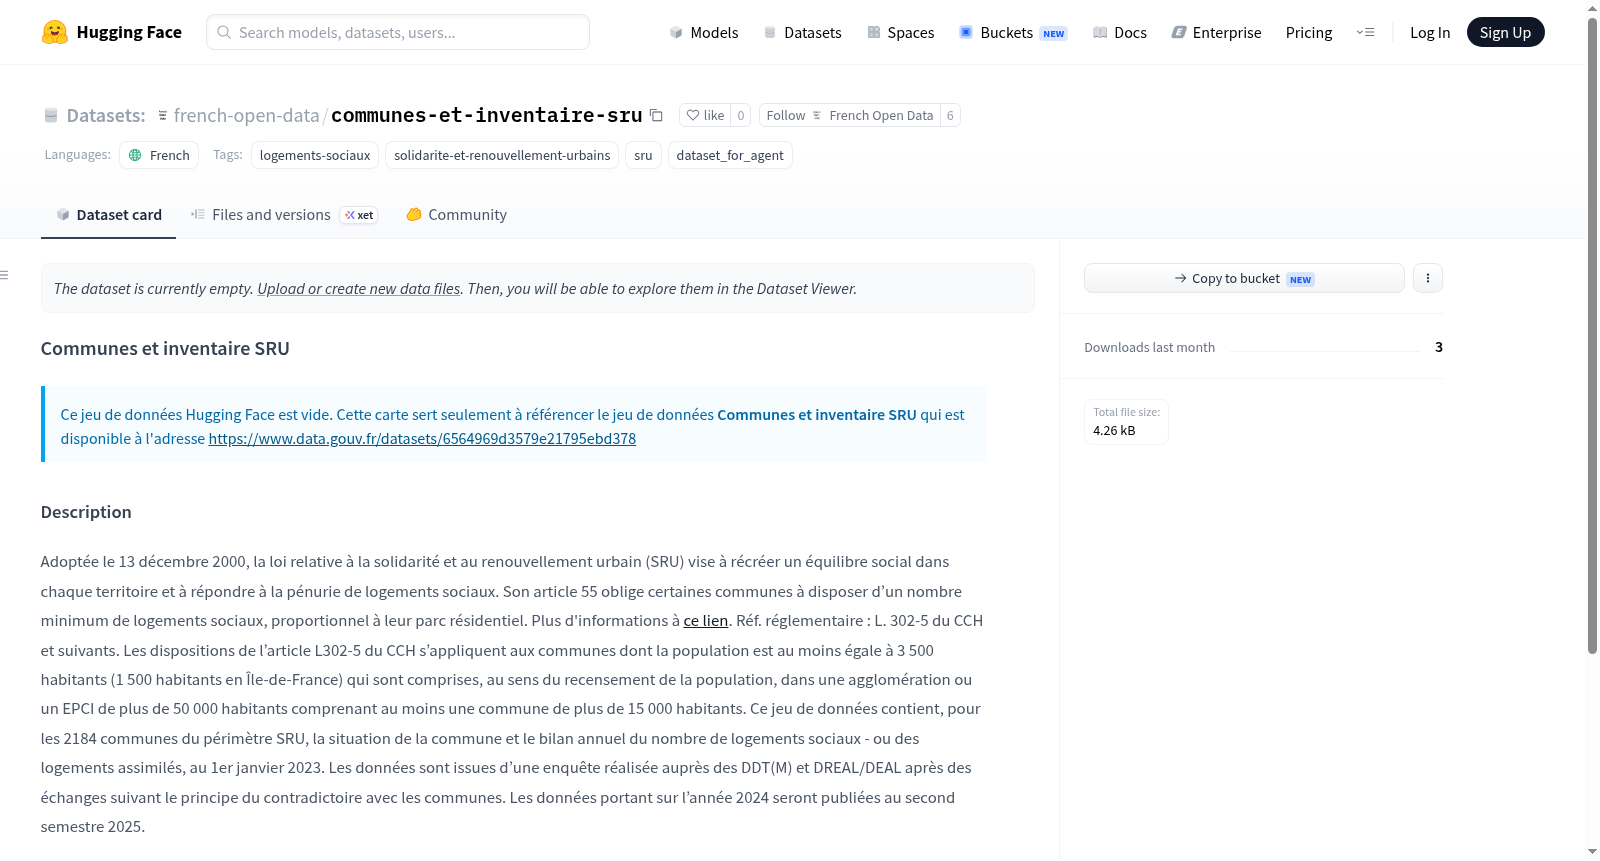Click the Sign Up button
This screenshot has height=861, width=1600.
1505,32
